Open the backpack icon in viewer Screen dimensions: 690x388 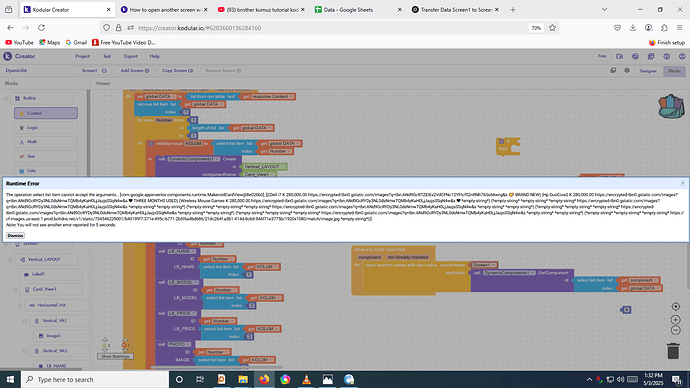(671, 106)
